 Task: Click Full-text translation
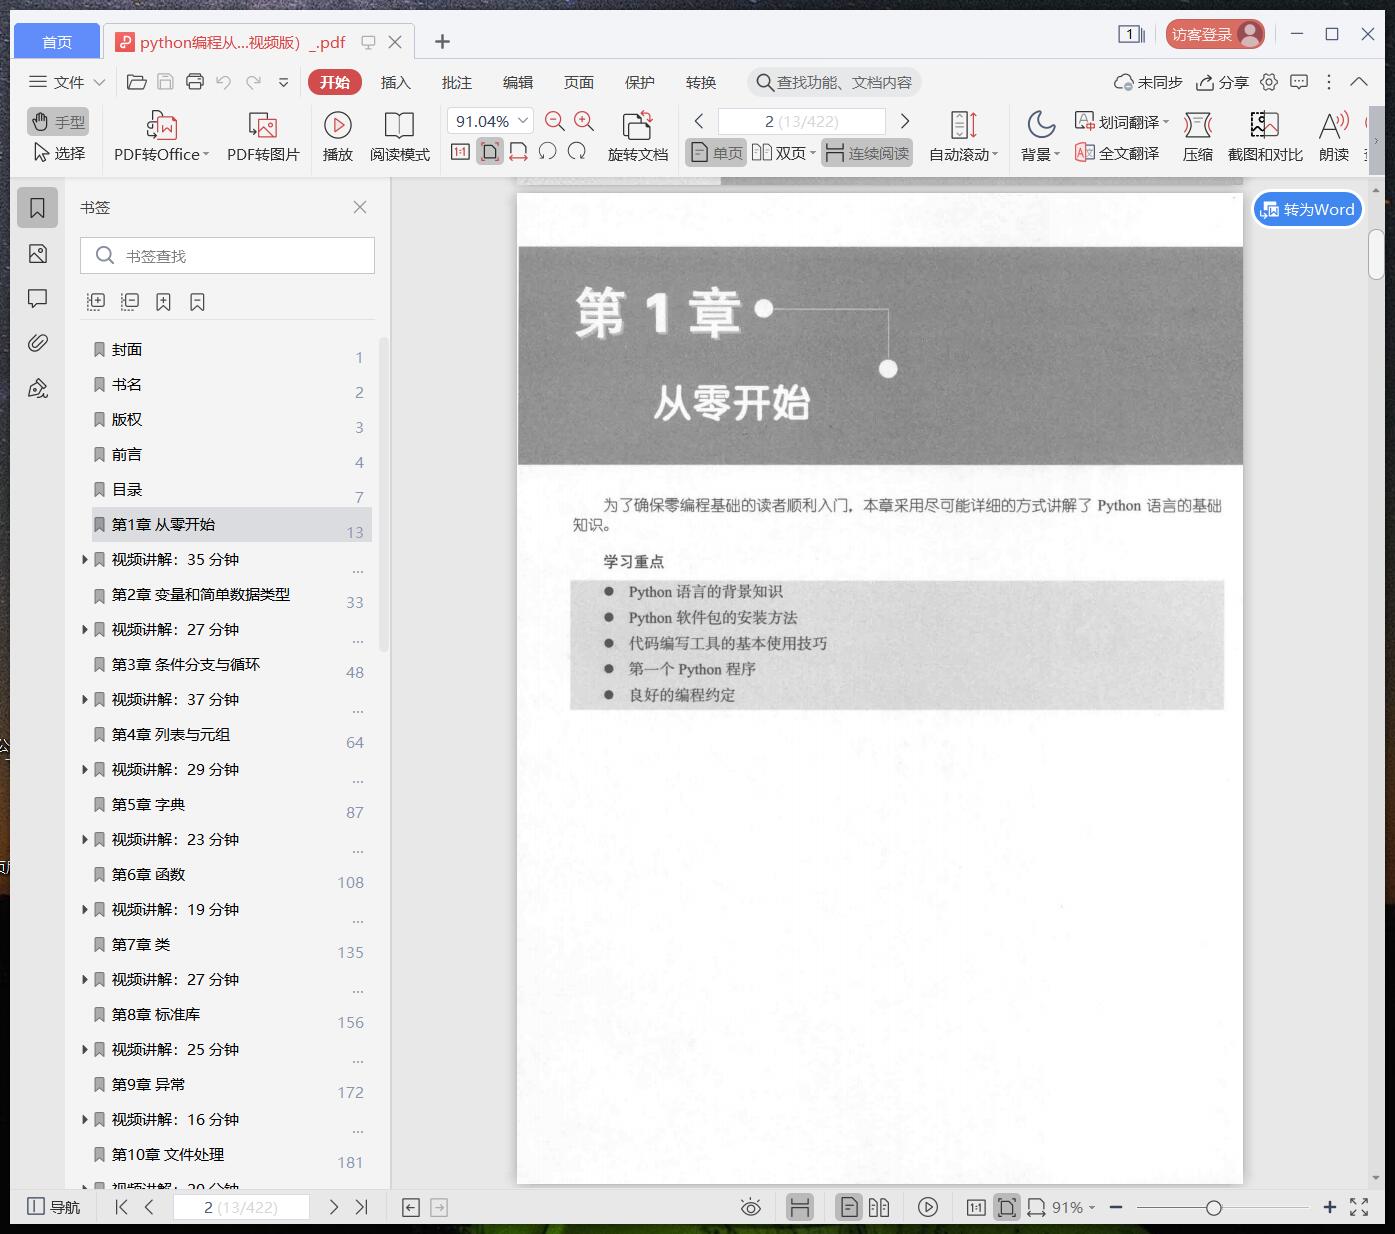point(1117,153)
